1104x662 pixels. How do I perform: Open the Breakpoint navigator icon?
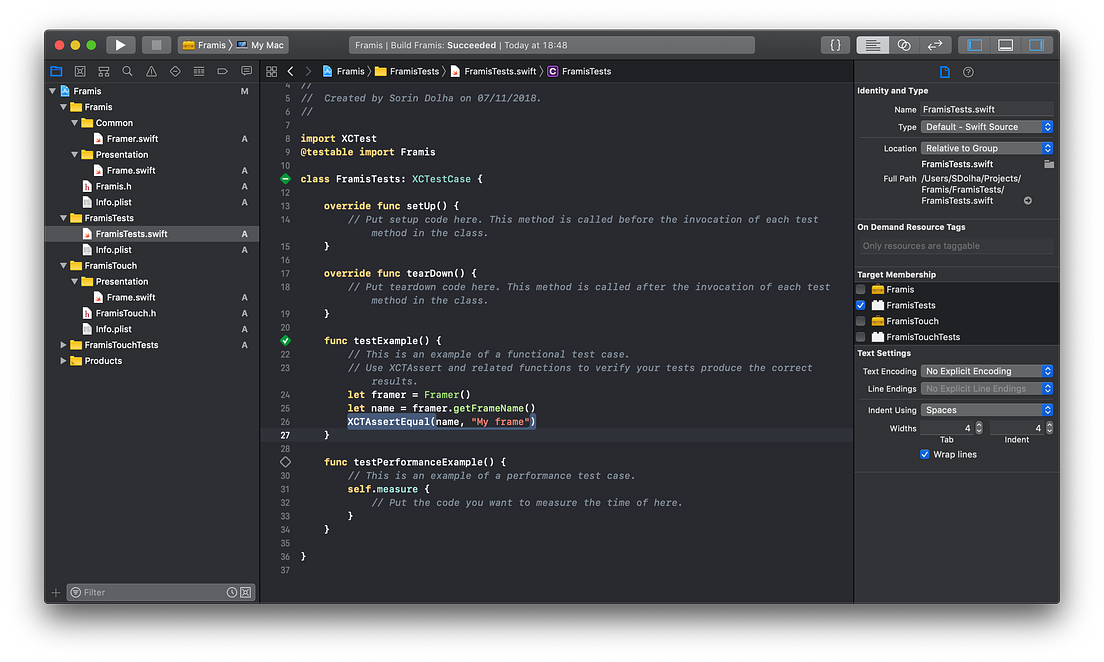pyautogui.click(x=223, y=71)
